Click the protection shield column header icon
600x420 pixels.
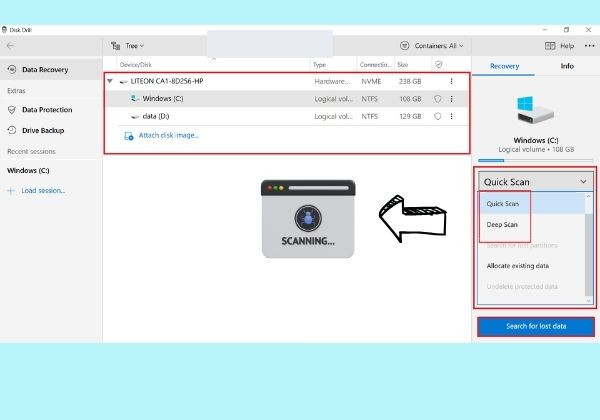point(439,65)
